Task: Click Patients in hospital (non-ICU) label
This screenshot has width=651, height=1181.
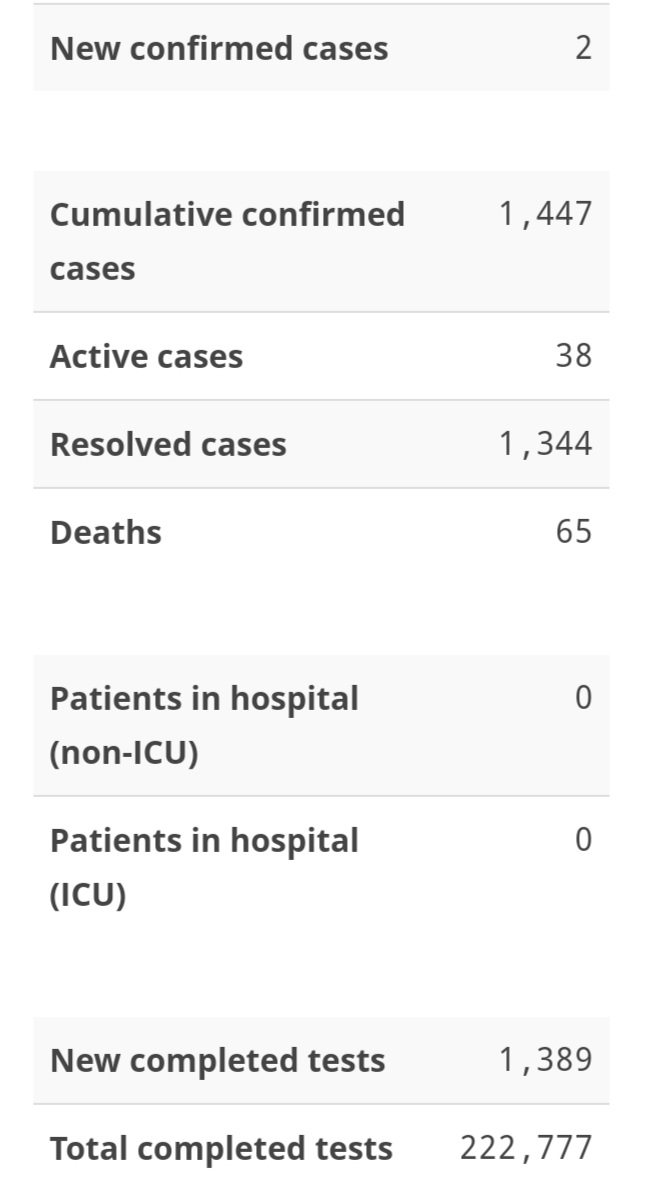Action: point(204,725)
